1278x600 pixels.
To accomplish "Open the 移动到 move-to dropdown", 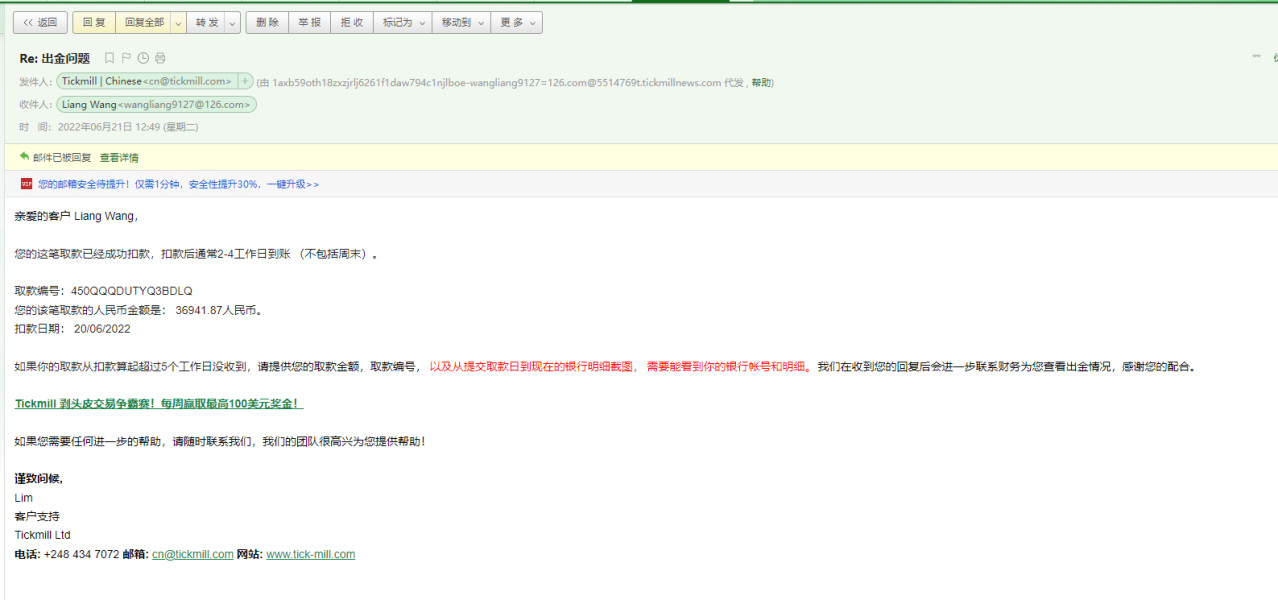I will [x=461, y=22].
